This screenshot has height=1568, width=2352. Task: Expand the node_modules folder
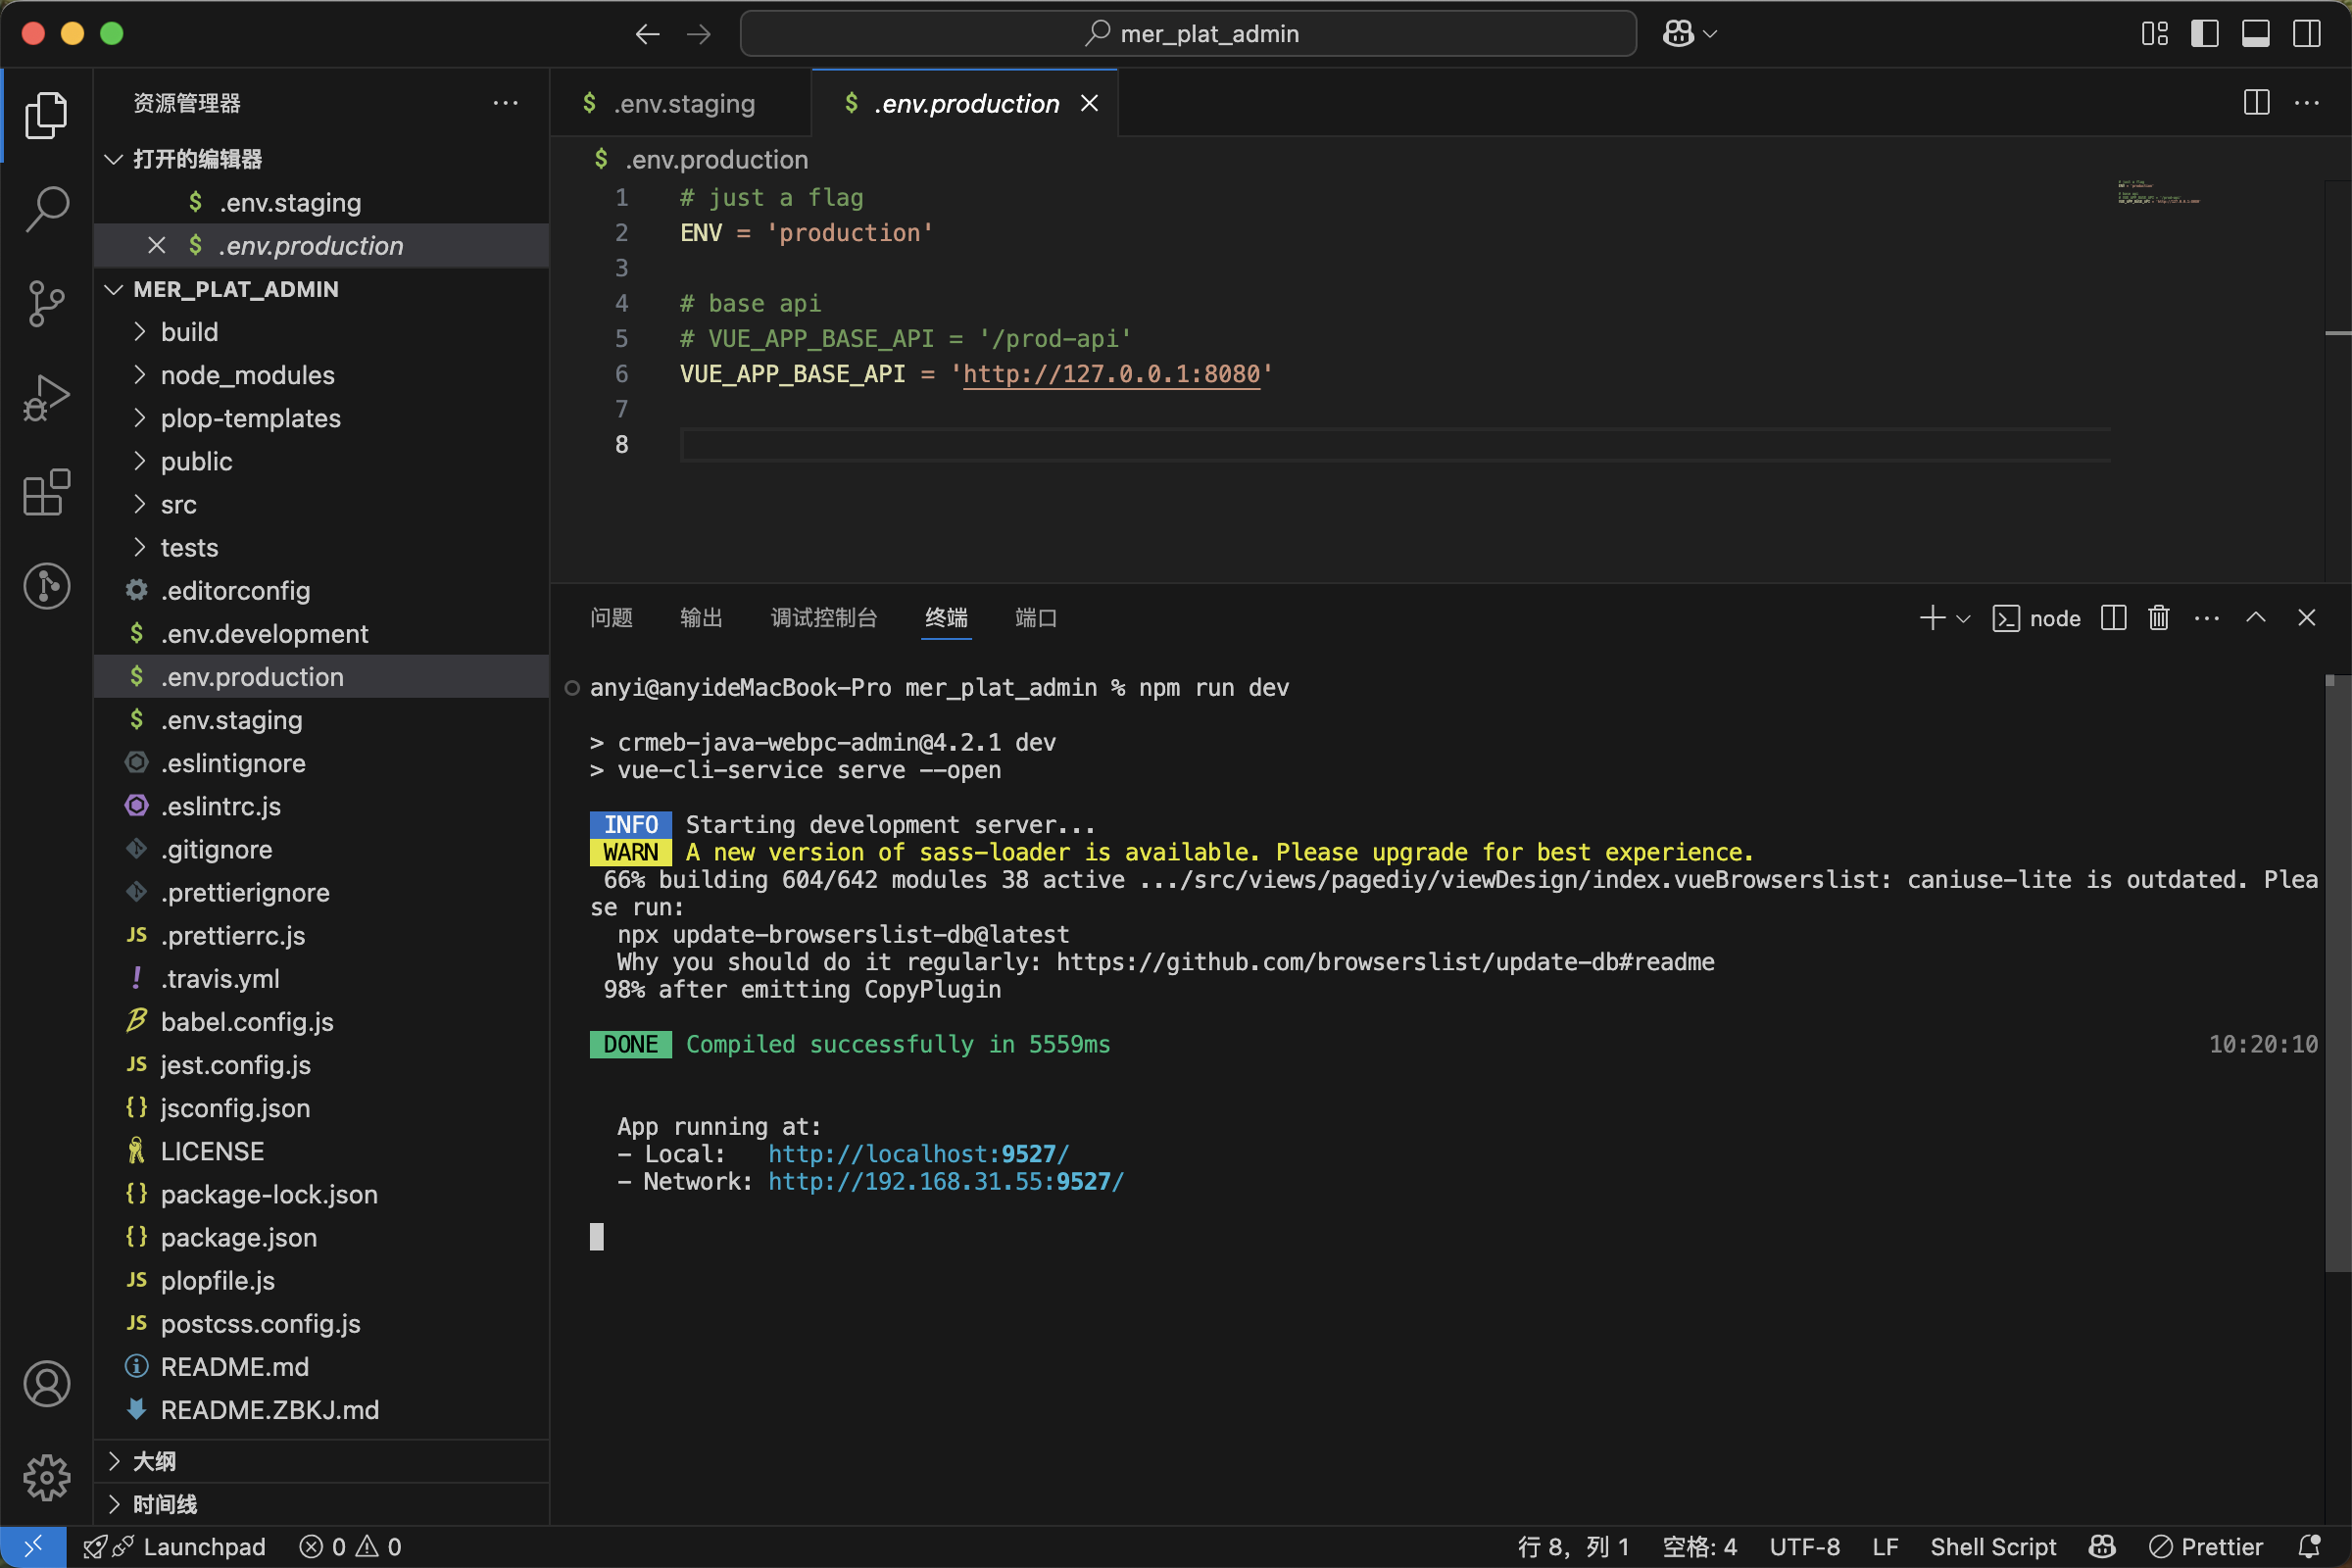[139, 375]
